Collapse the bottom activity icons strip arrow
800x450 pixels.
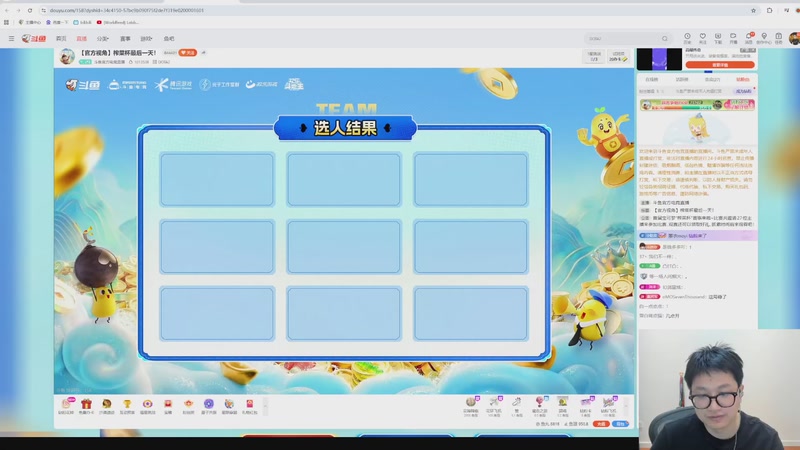[265, 406]
